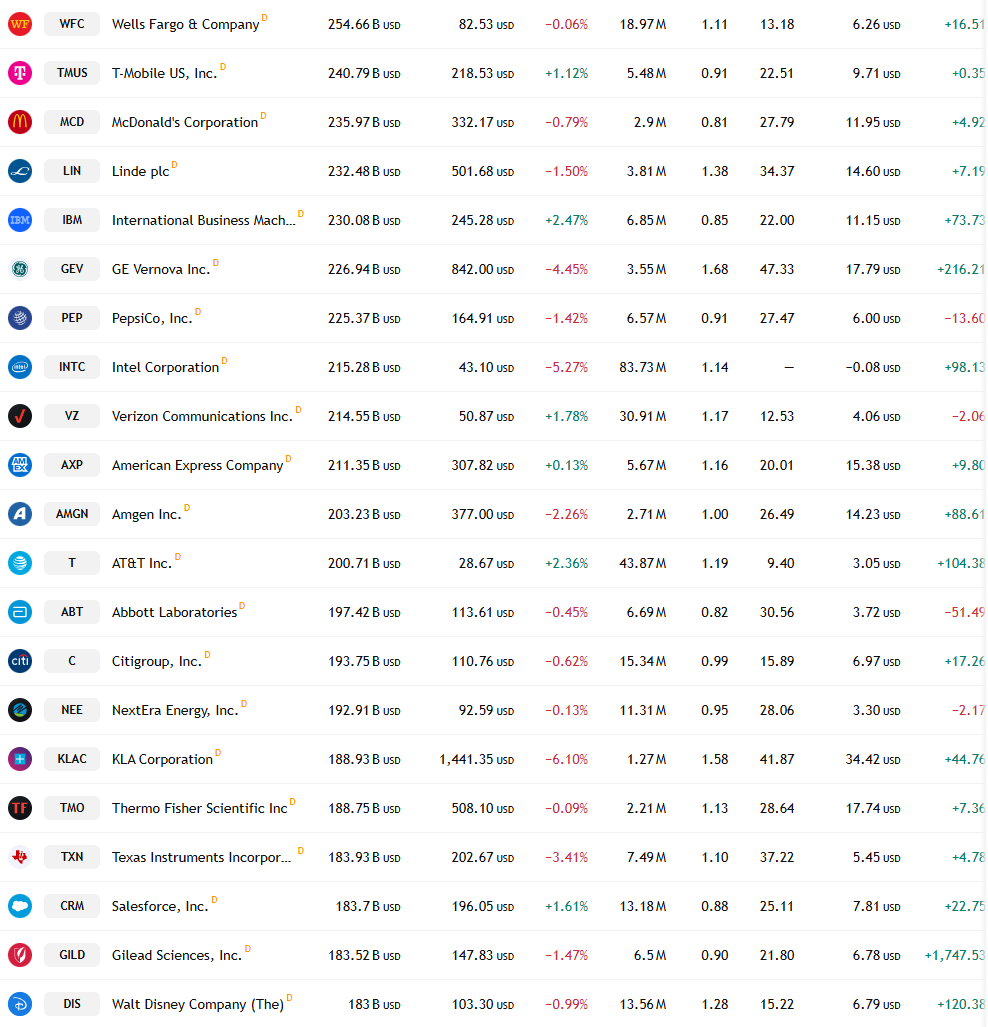The width and height of the screenshot is (988, 1027).
Task: Click volume 83.73 M in Intel row
Action: coord(643,367)
